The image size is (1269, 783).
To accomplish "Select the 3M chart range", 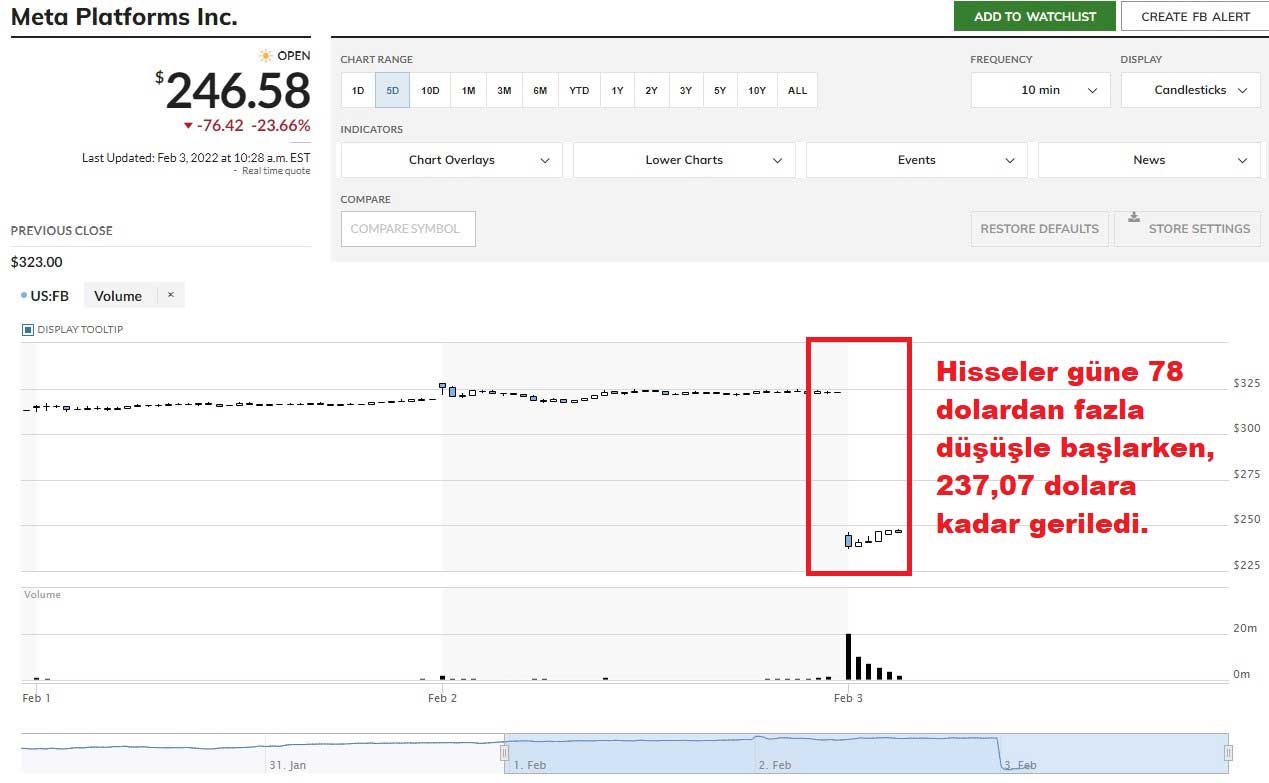I will tap(504, 90).
